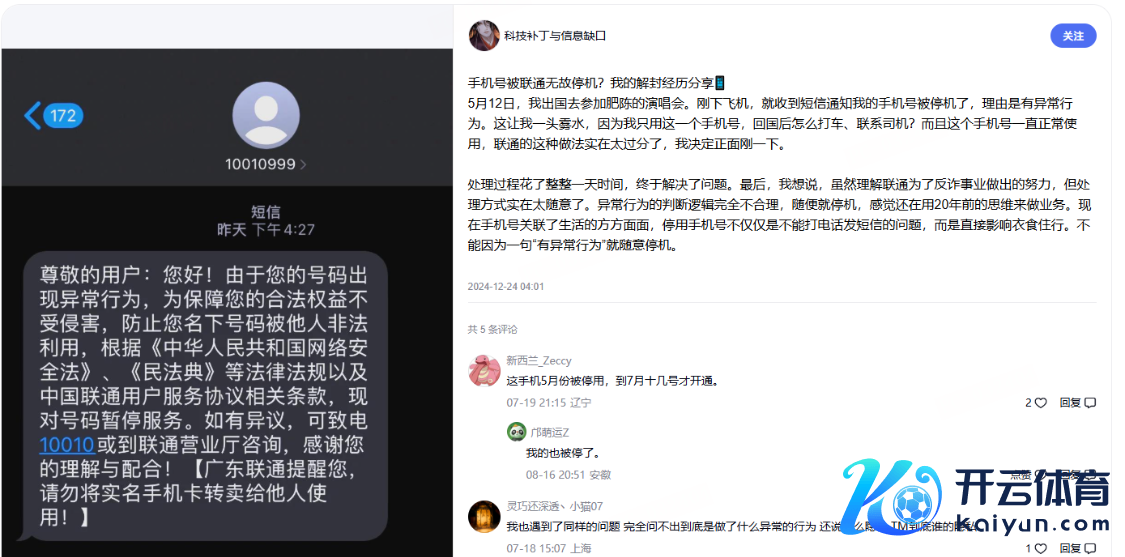Tap the 172 unread messages badge

point(64,116)
